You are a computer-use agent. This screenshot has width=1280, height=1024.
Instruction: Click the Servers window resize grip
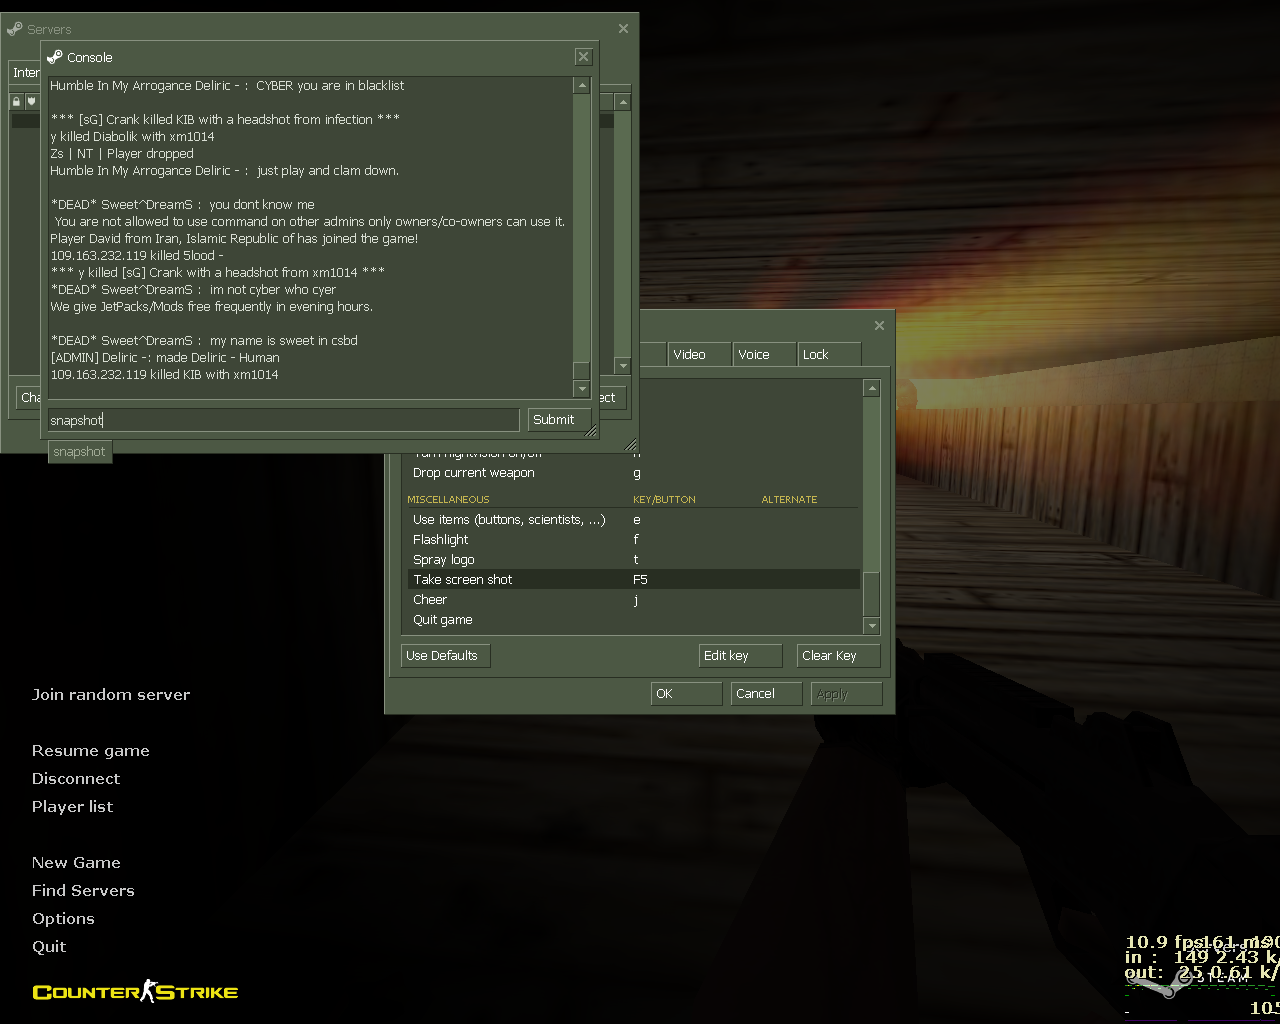(x=631, y=445)
